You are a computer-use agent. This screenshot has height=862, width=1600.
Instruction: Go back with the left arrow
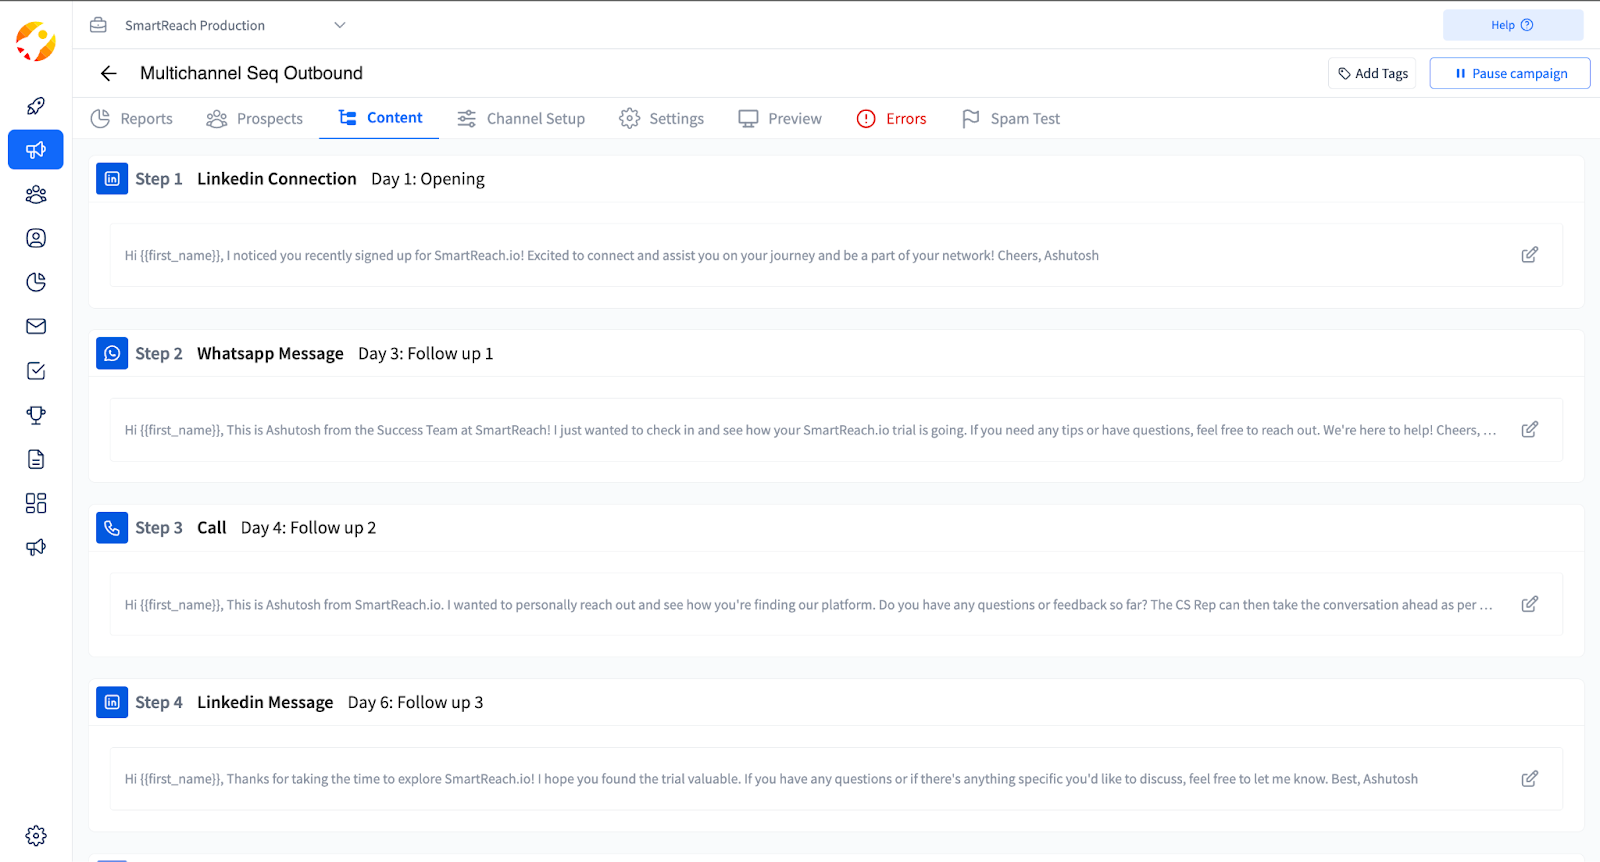[109, 73]
